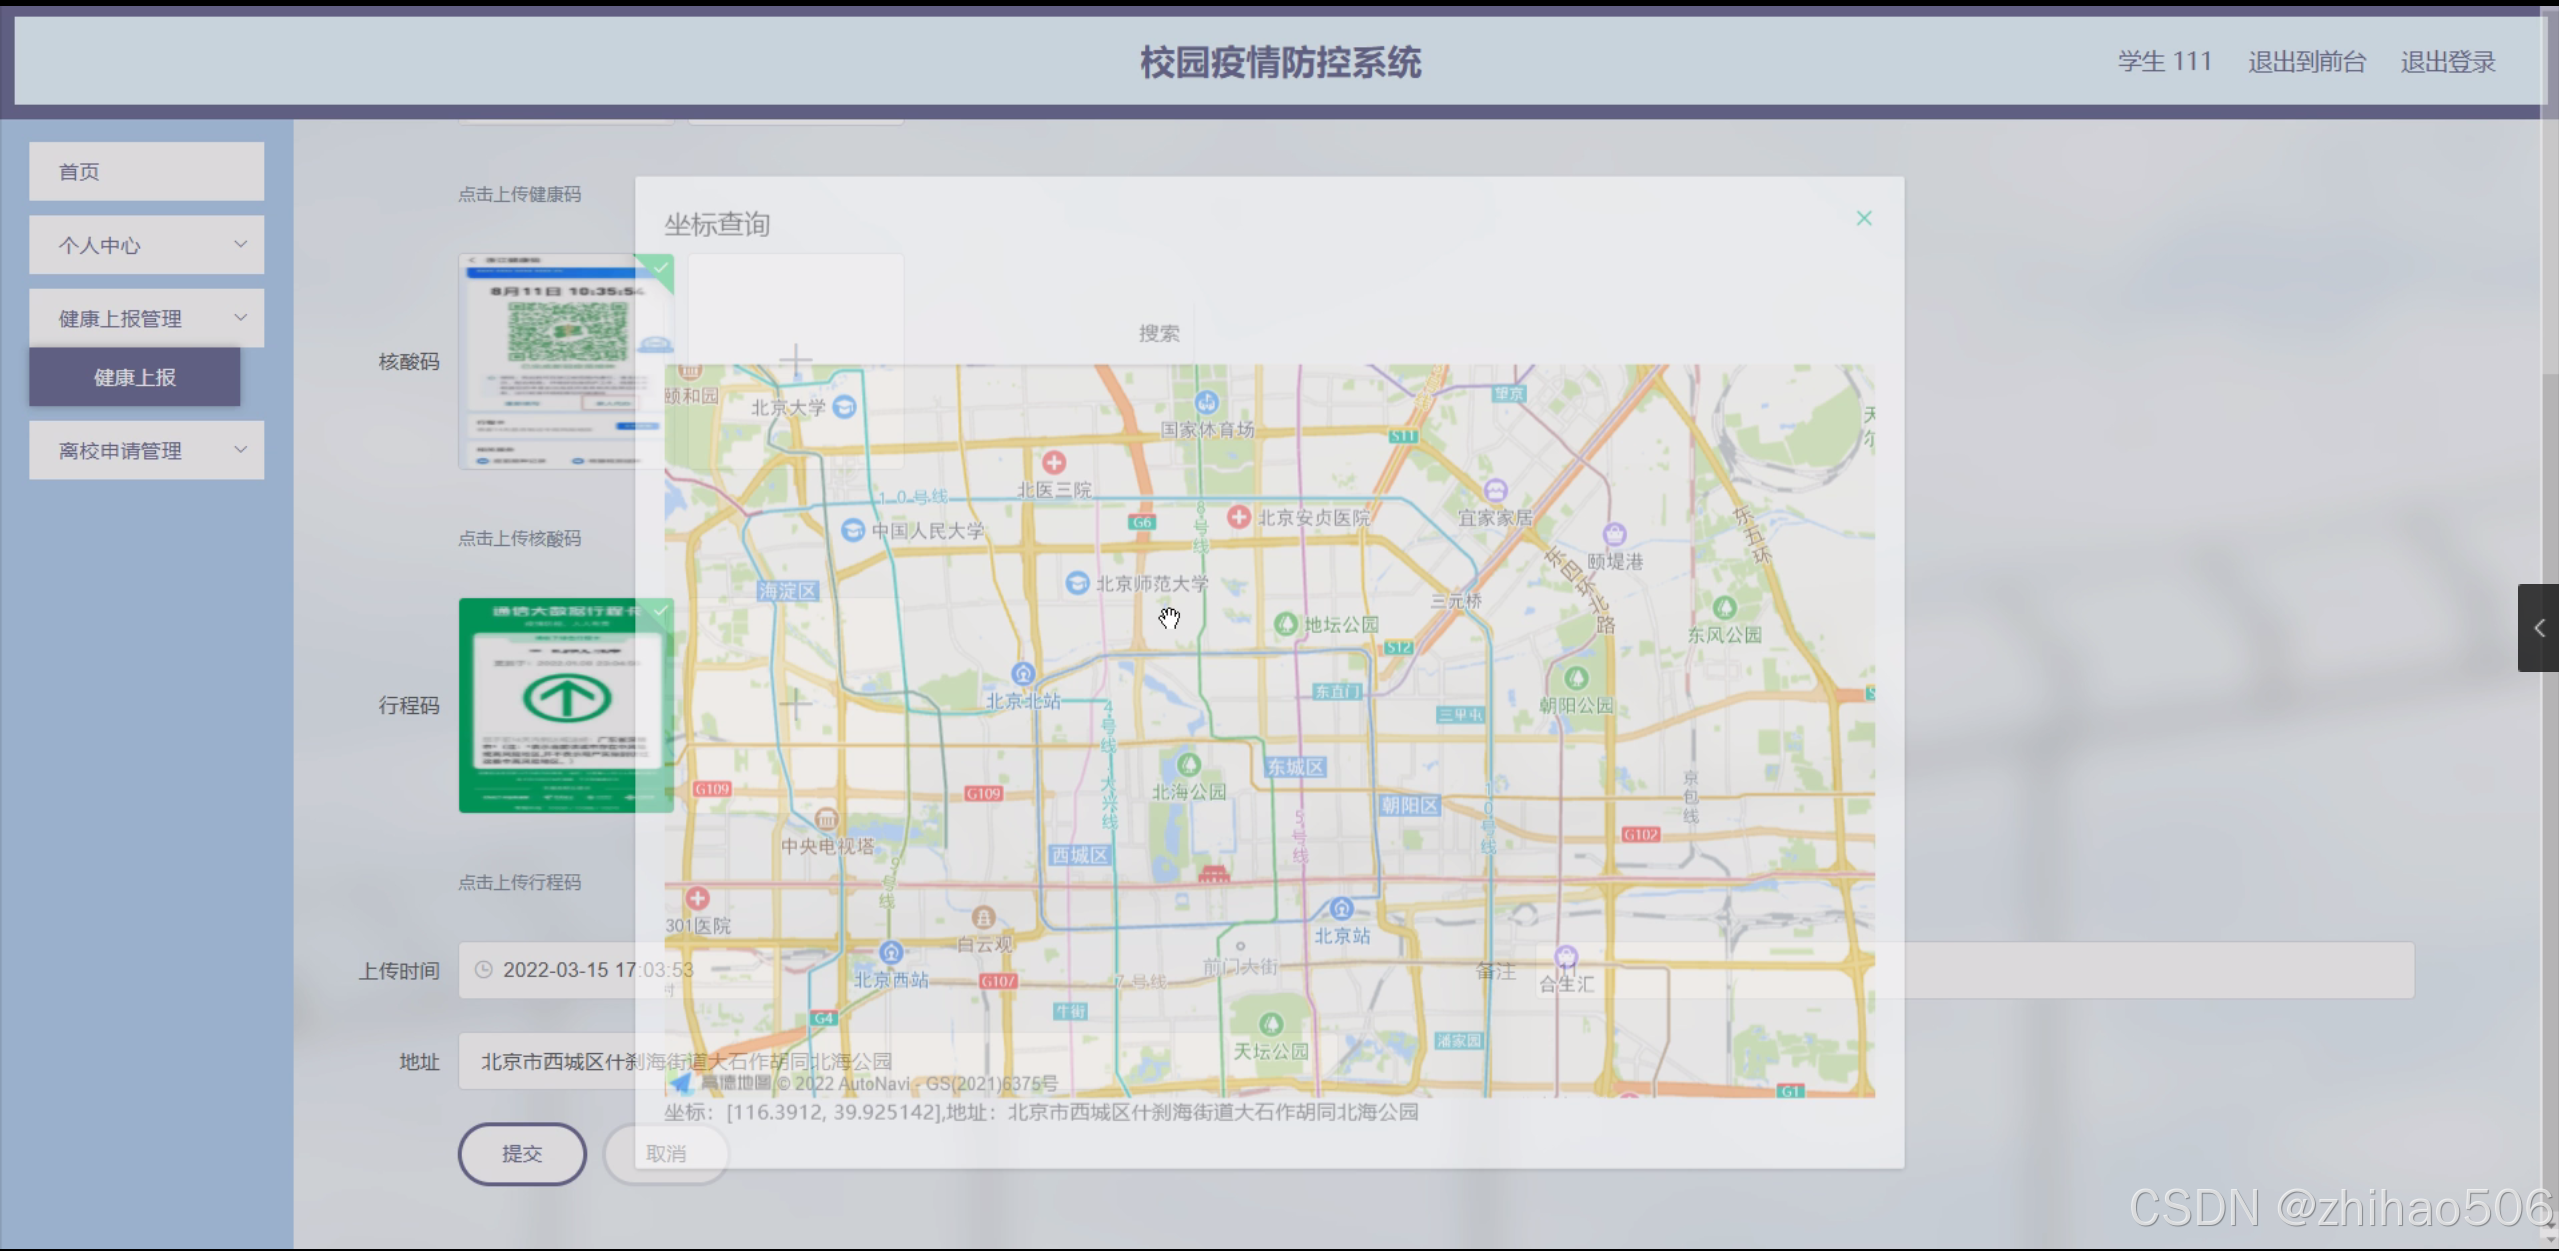Viewport: 2559px width, 1251px height.
Task: Click the 中国人民大学 university marker
Action: tap(852, 530)
